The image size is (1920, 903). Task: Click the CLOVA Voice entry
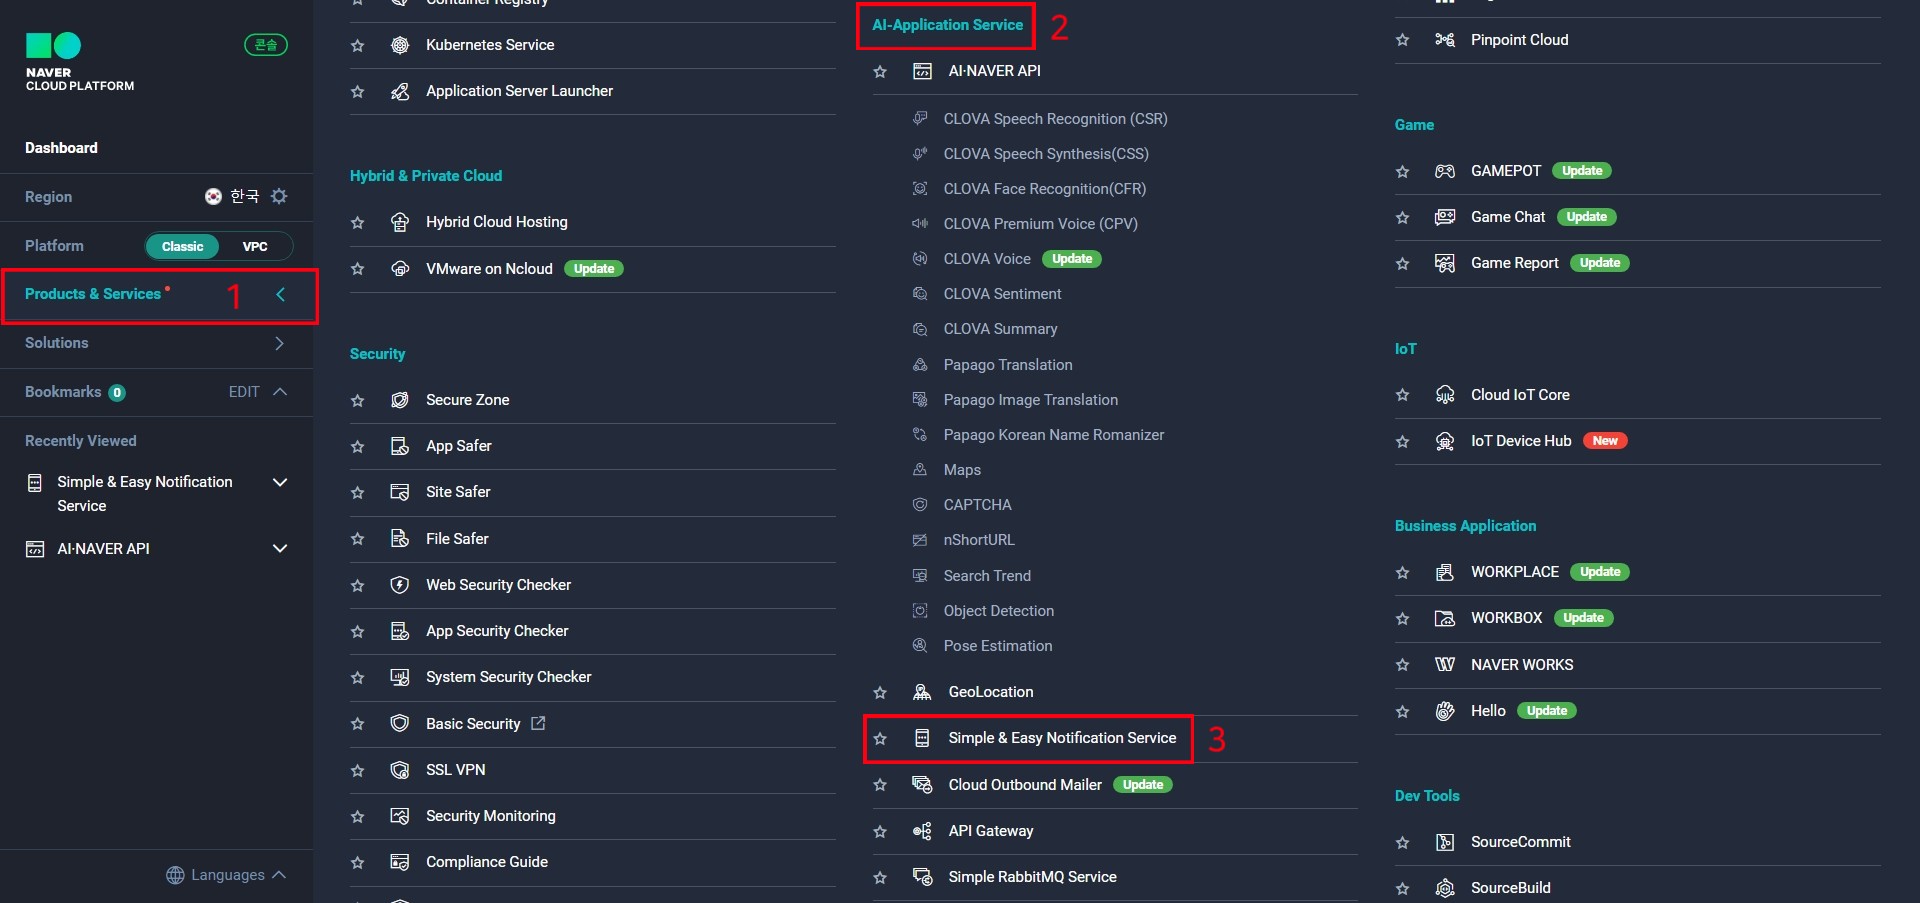(987, 259)
